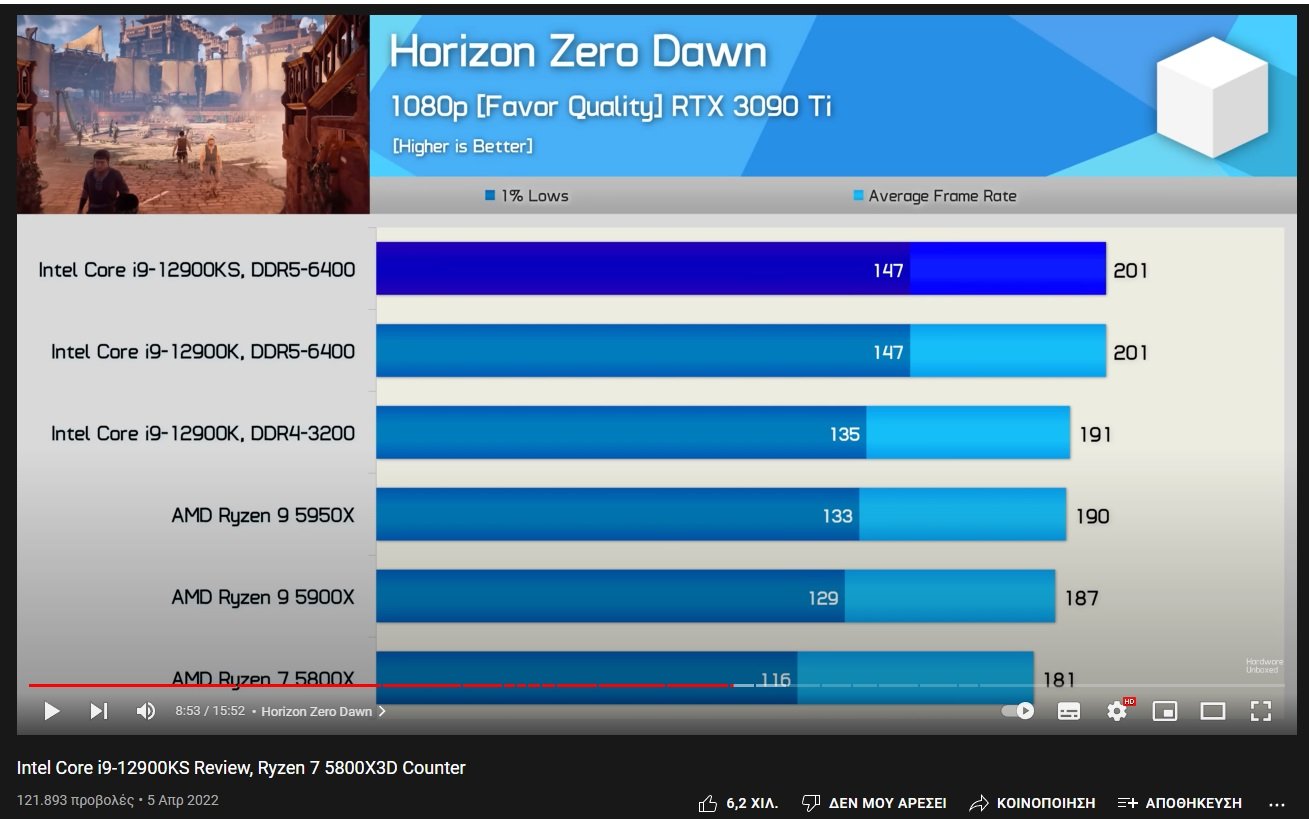Toggle the autoplay switch
The width and height of the screenshot is (1309, 819).
1018,711
